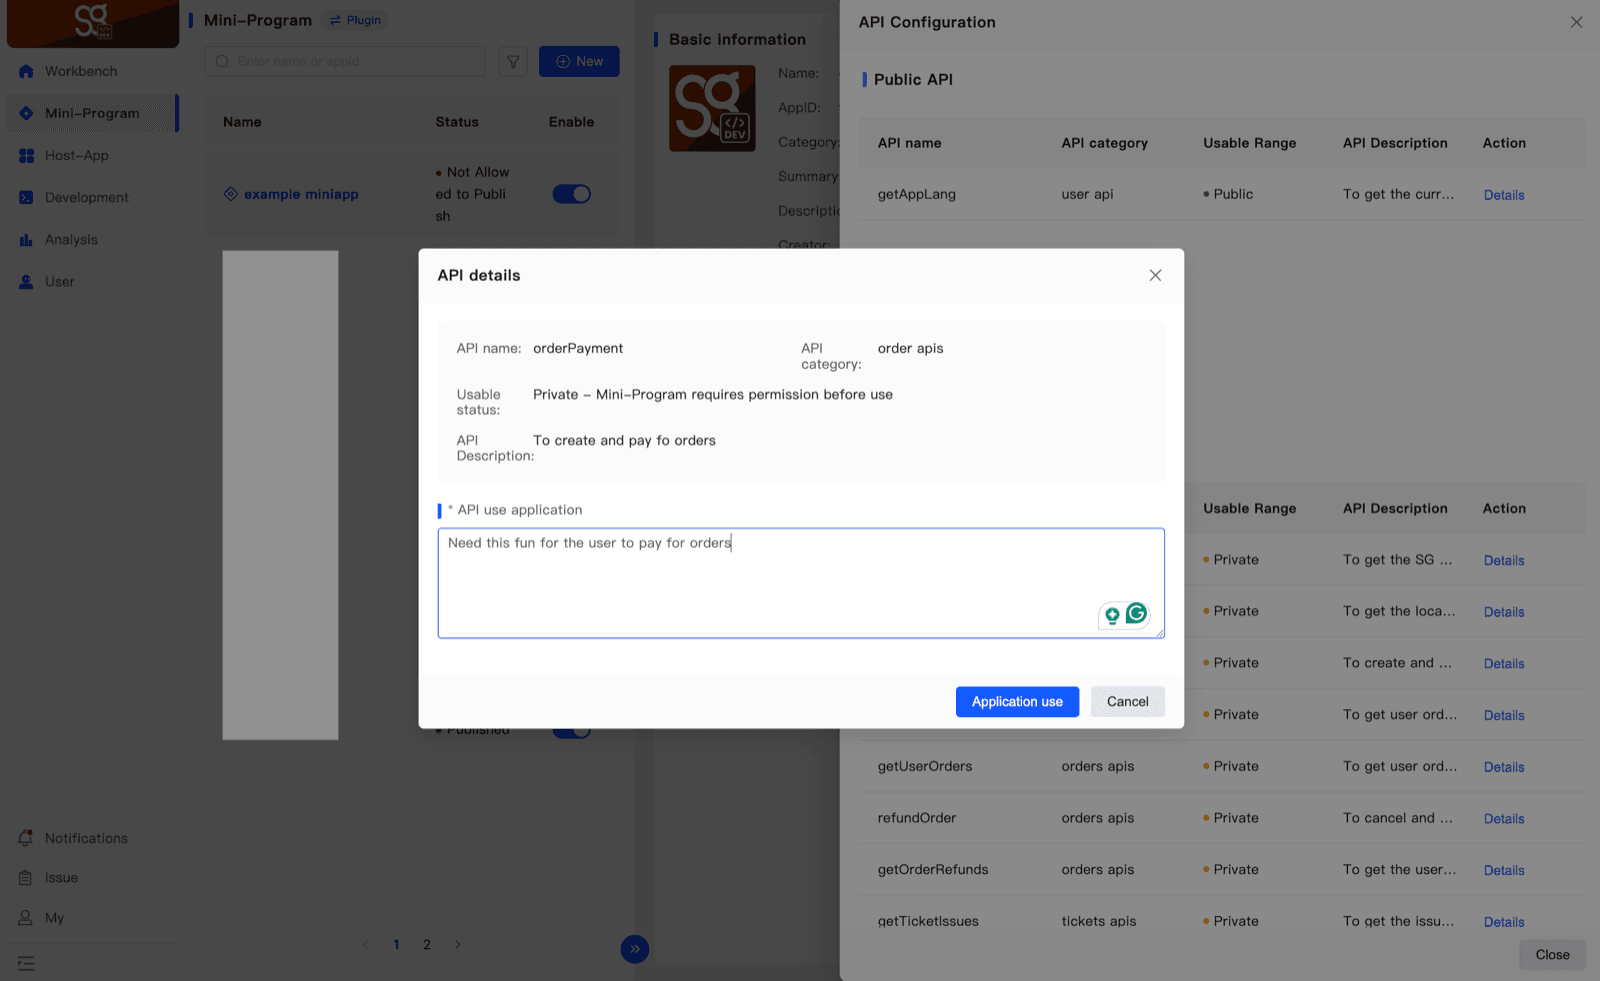Go to previous page arrow in pagination
This screenshot has height=981, width=1600.
tap(366, 944)
